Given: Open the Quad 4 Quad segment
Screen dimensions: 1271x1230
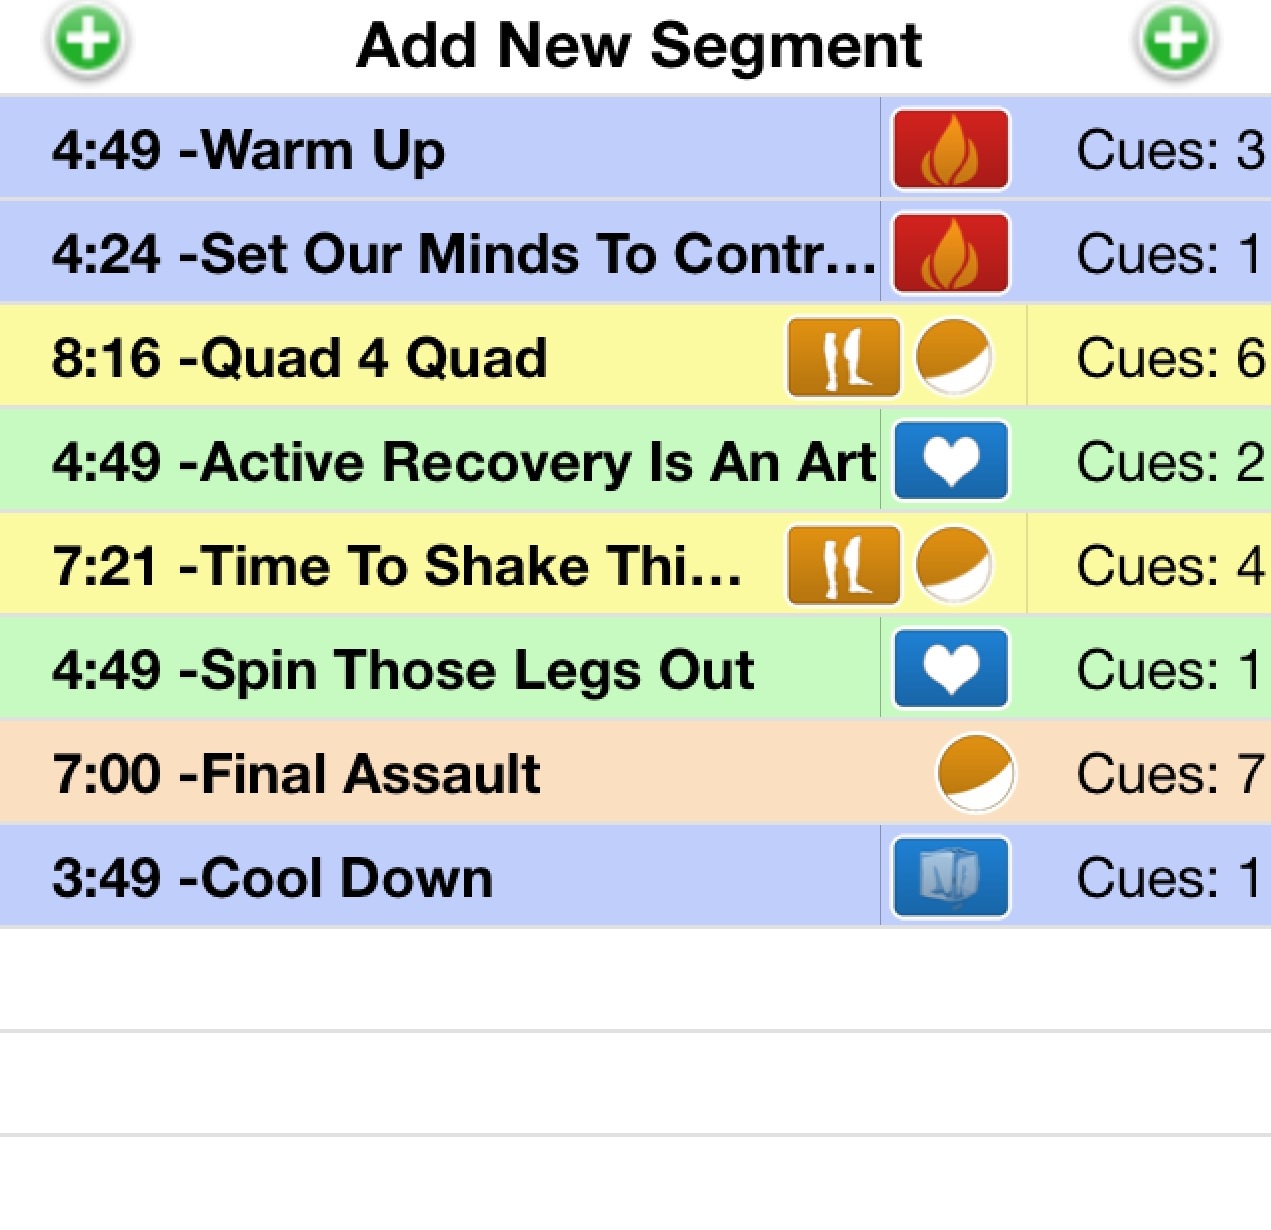Looking at the screenshot, I should pyautogui.click(x=636, y=358).
